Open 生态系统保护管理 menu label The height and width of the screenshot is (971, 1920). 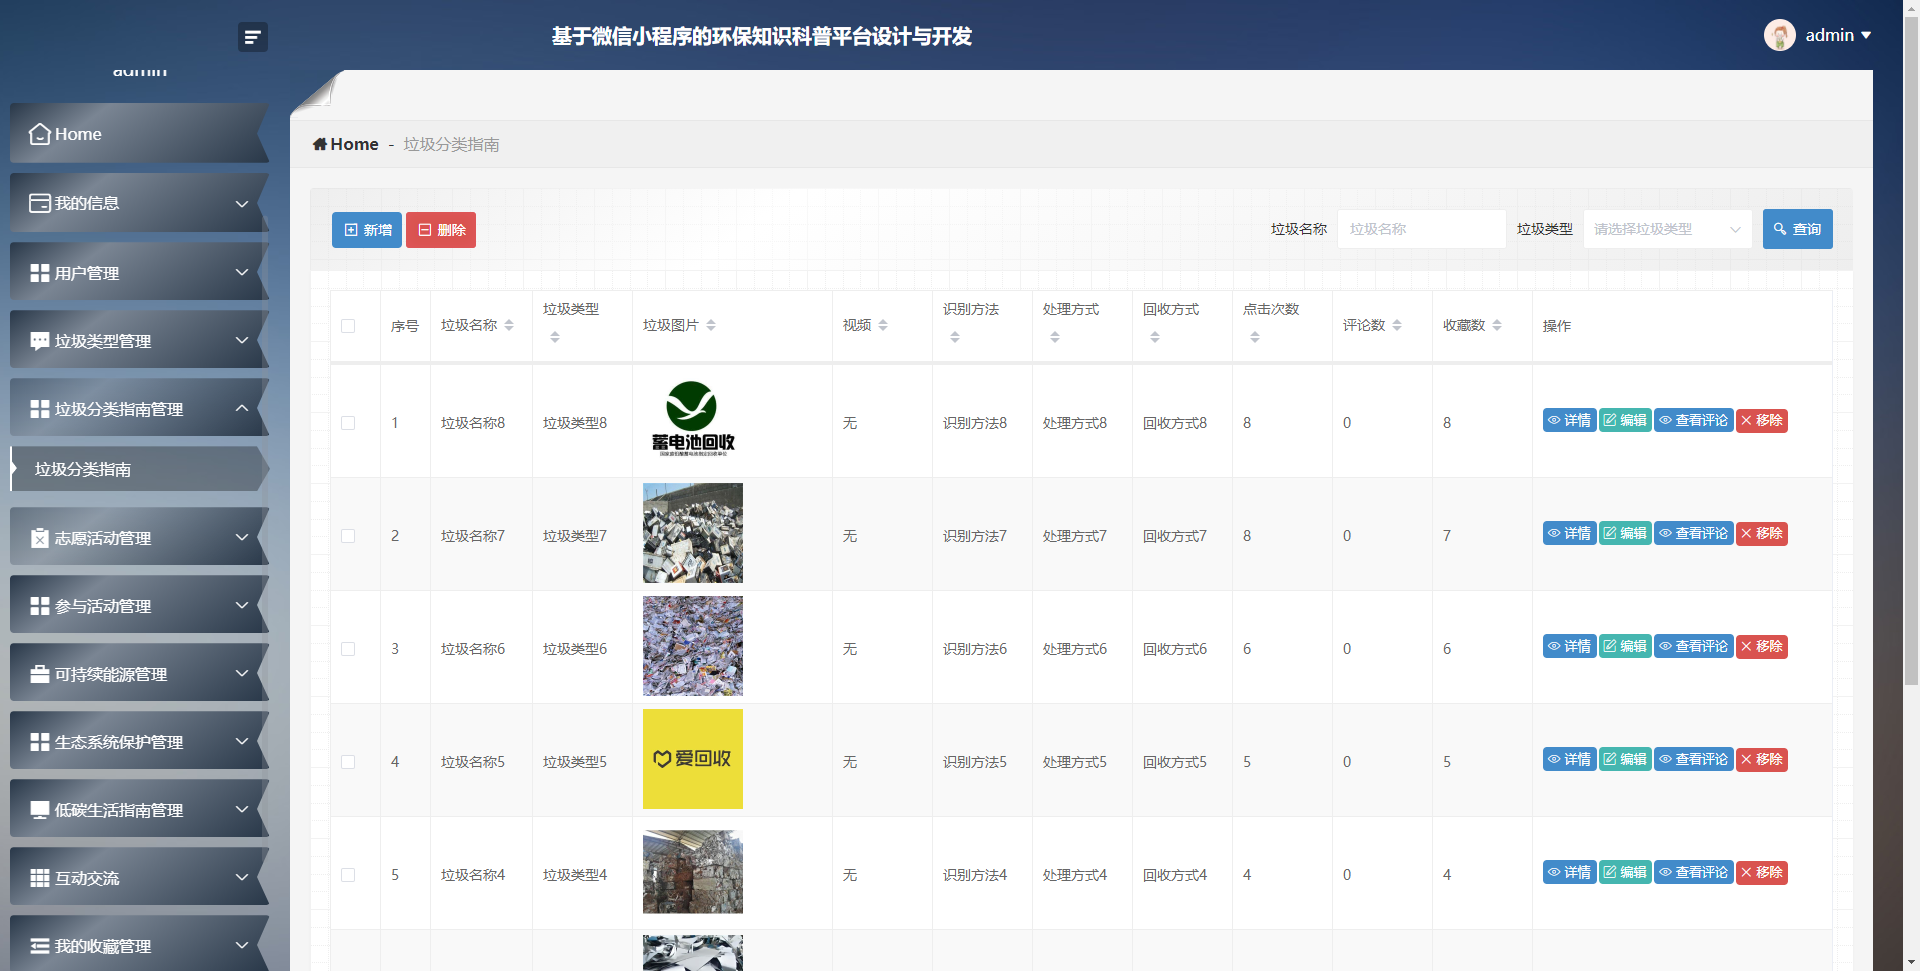pos(119,742)
